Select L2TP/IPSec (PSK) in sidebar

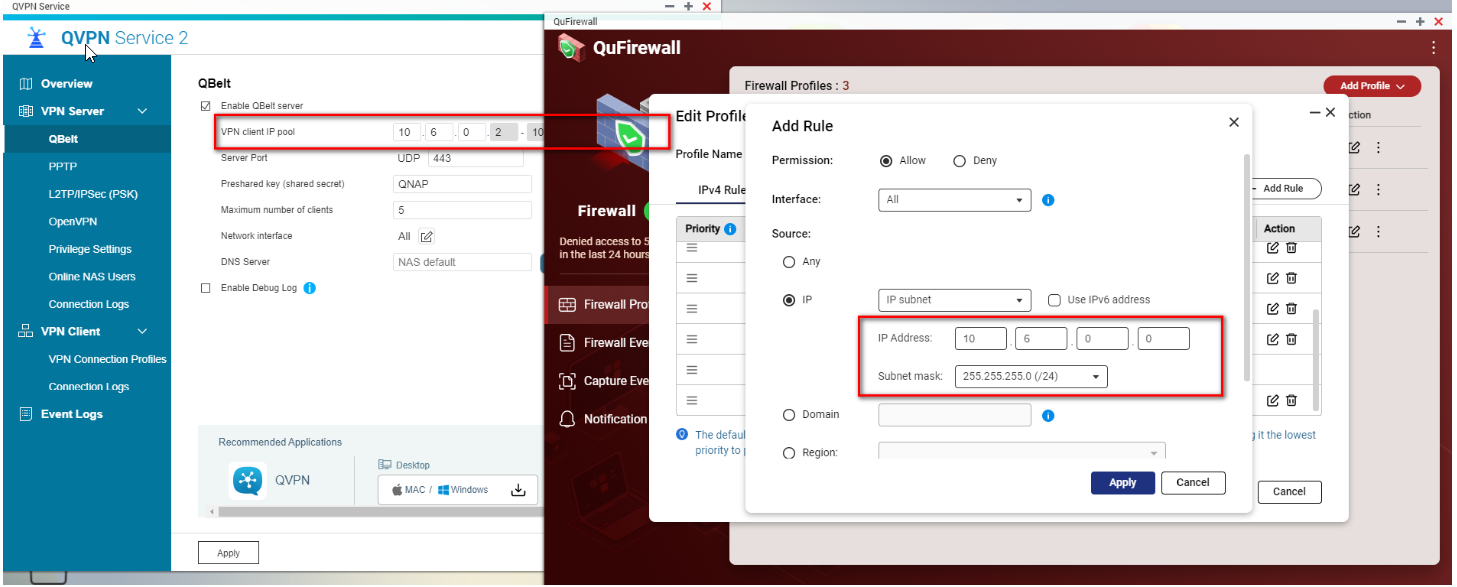point(94,194)
